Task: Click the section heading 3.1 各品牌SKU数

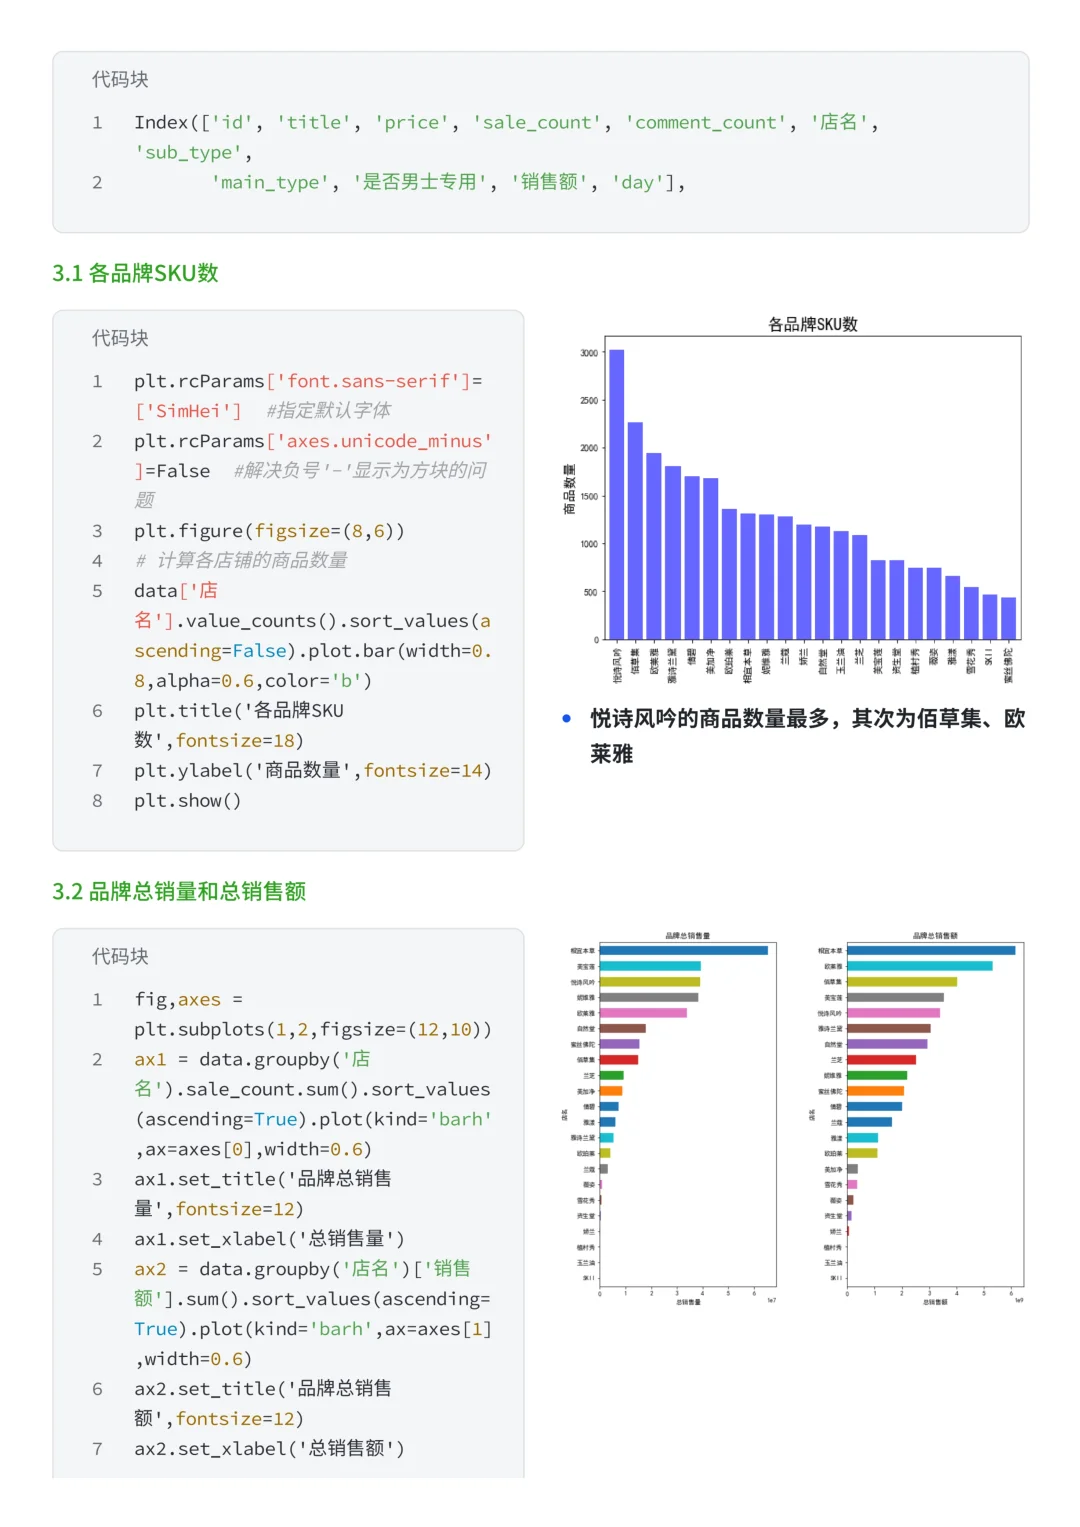Action: coord(135,273)
